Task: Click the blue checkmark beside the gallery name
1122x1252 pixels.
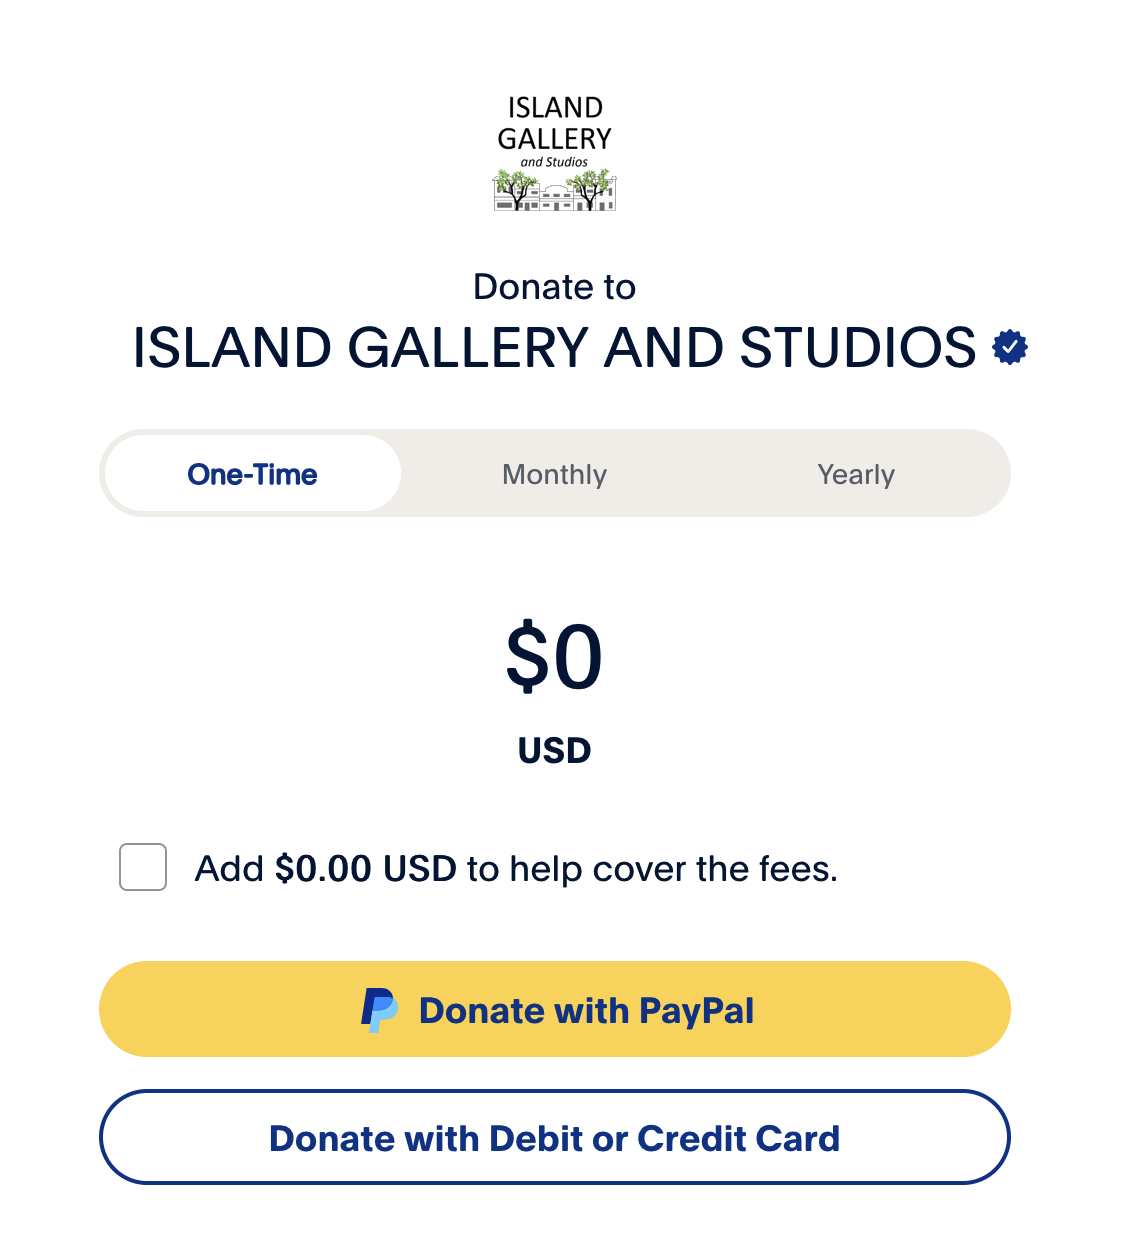Action: pos(1009,347)
